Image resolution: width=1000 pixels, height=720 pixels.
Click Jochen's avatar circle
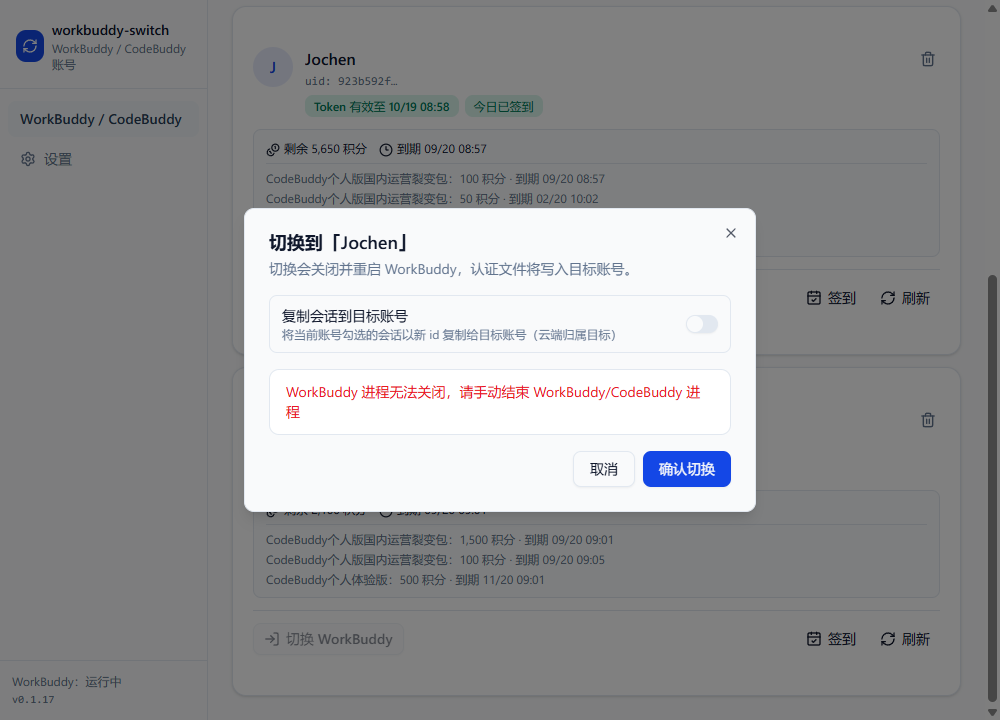tap(273, 67)
